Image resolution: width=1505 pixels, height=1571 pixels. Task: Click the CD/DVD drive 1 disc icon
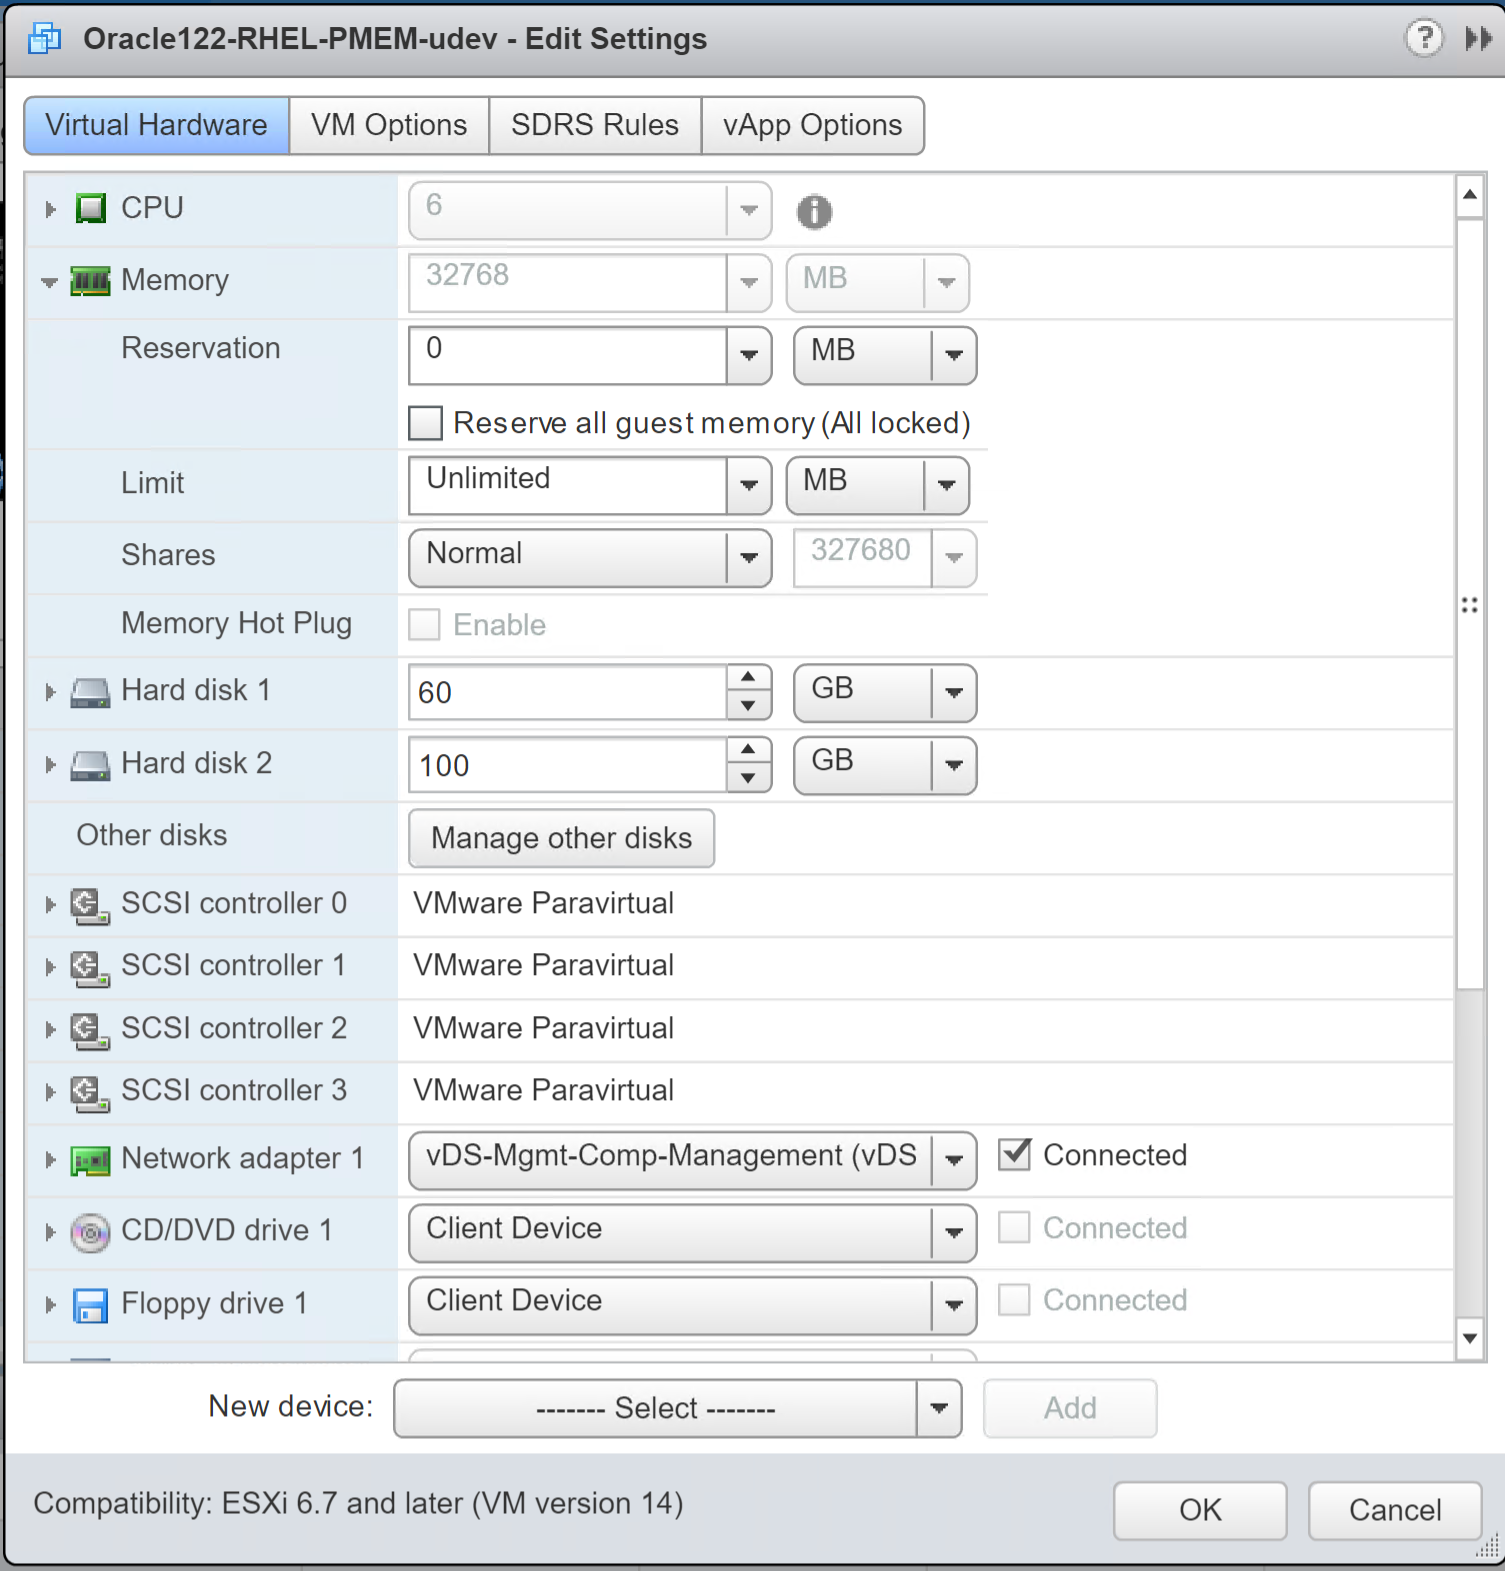90,1232
